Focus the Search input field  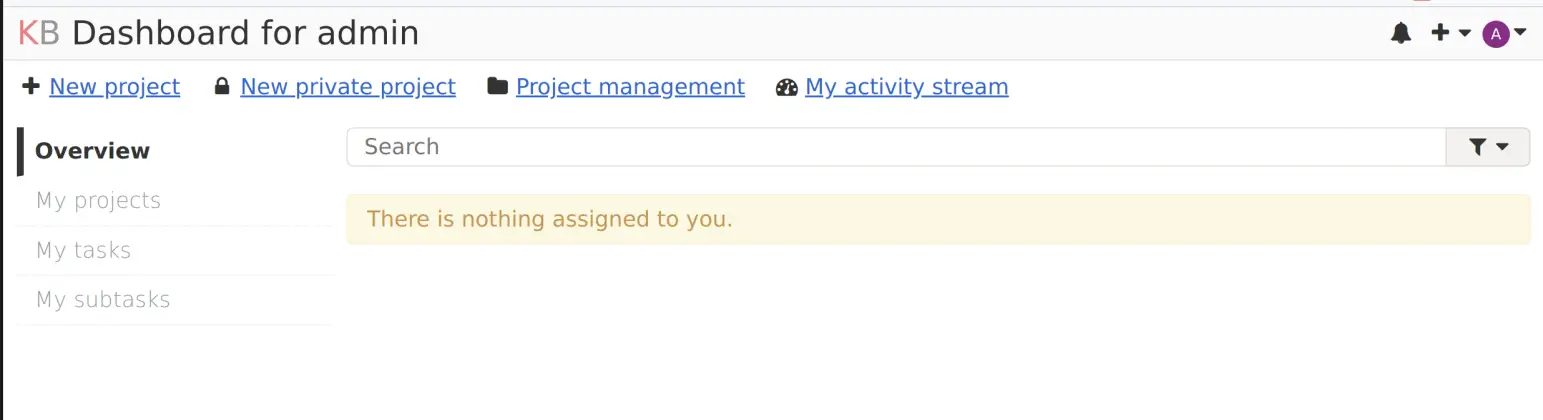click(895, 147)
